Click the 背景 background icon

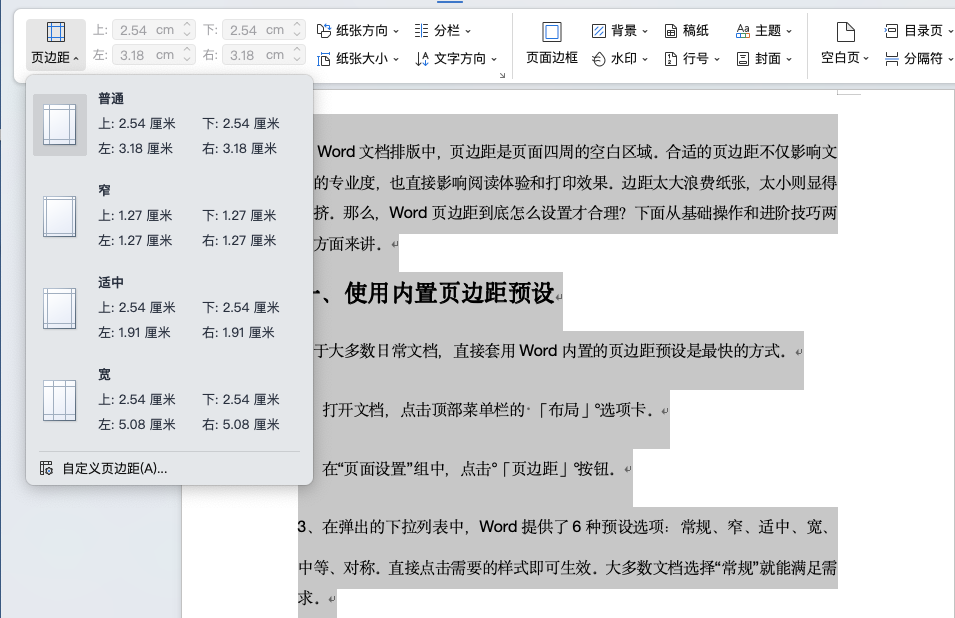click(599, 30)
